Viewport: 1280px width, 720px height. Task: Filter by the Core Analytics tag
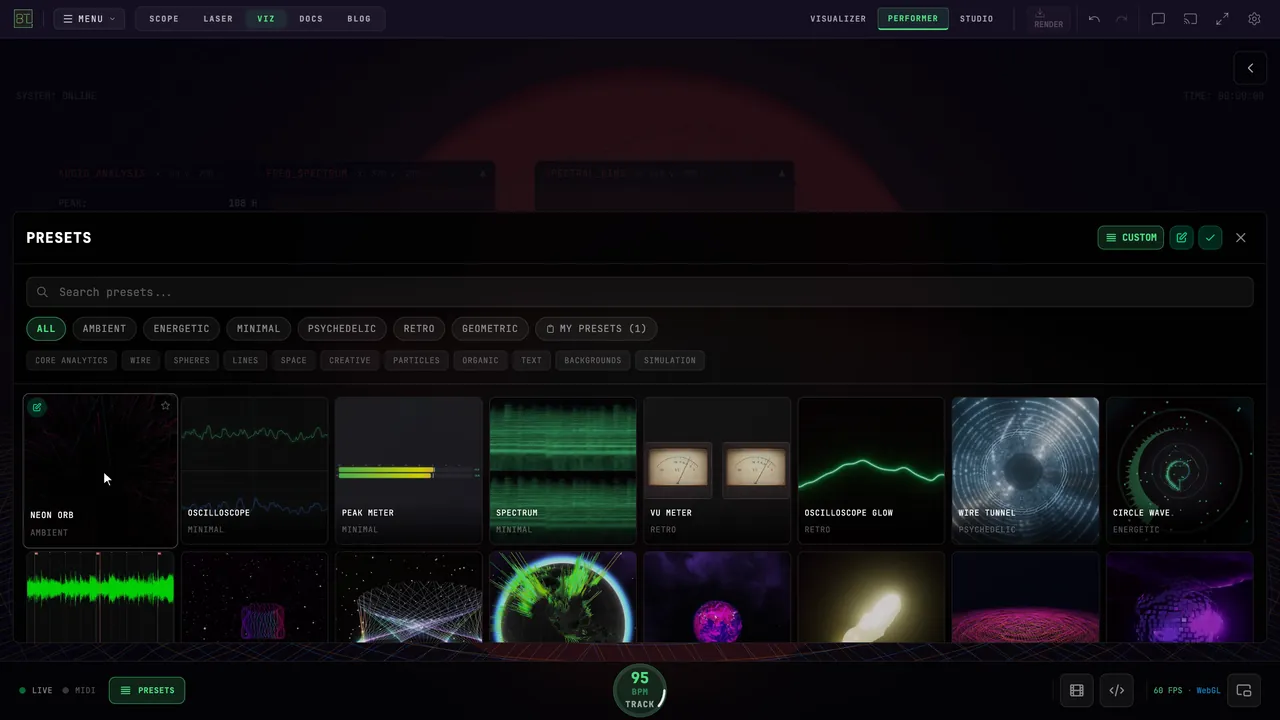[71, 360]
